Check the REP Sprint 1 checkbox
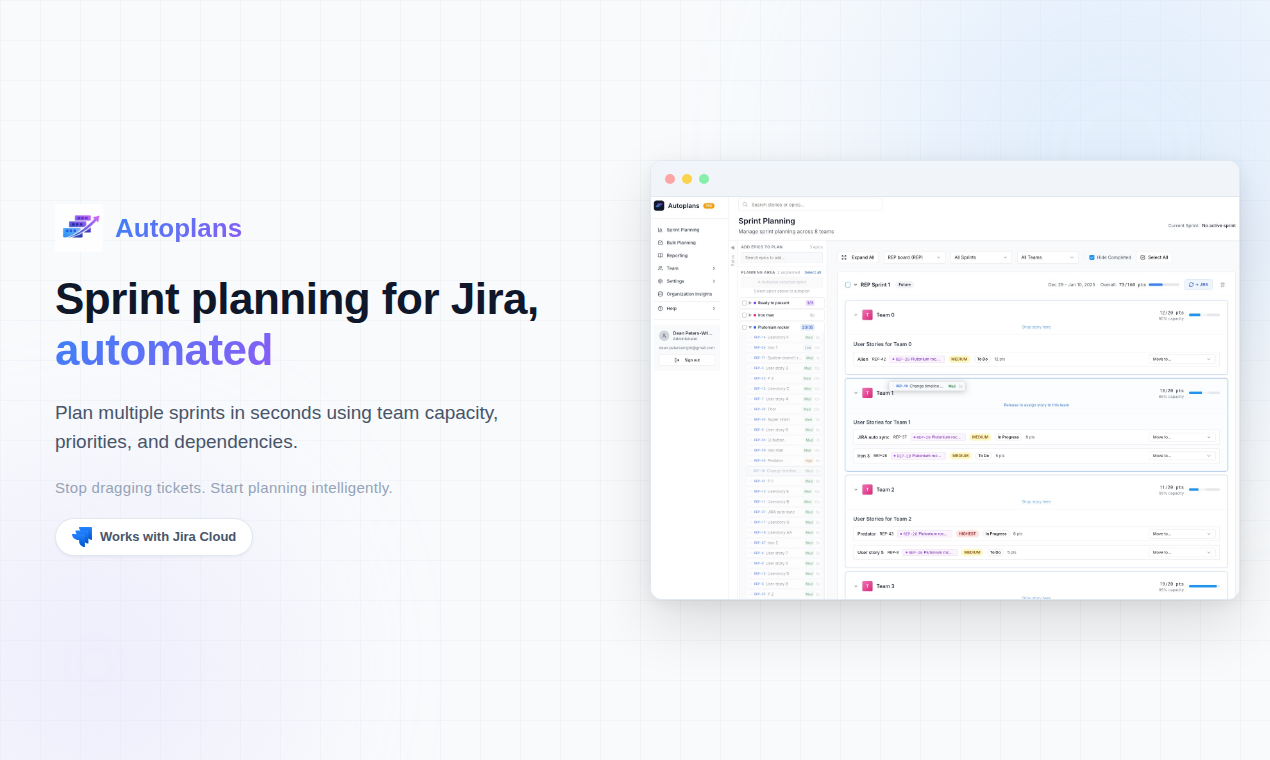Image resolution: width=1270 pixels, height=760 pixels. [848, 285]
